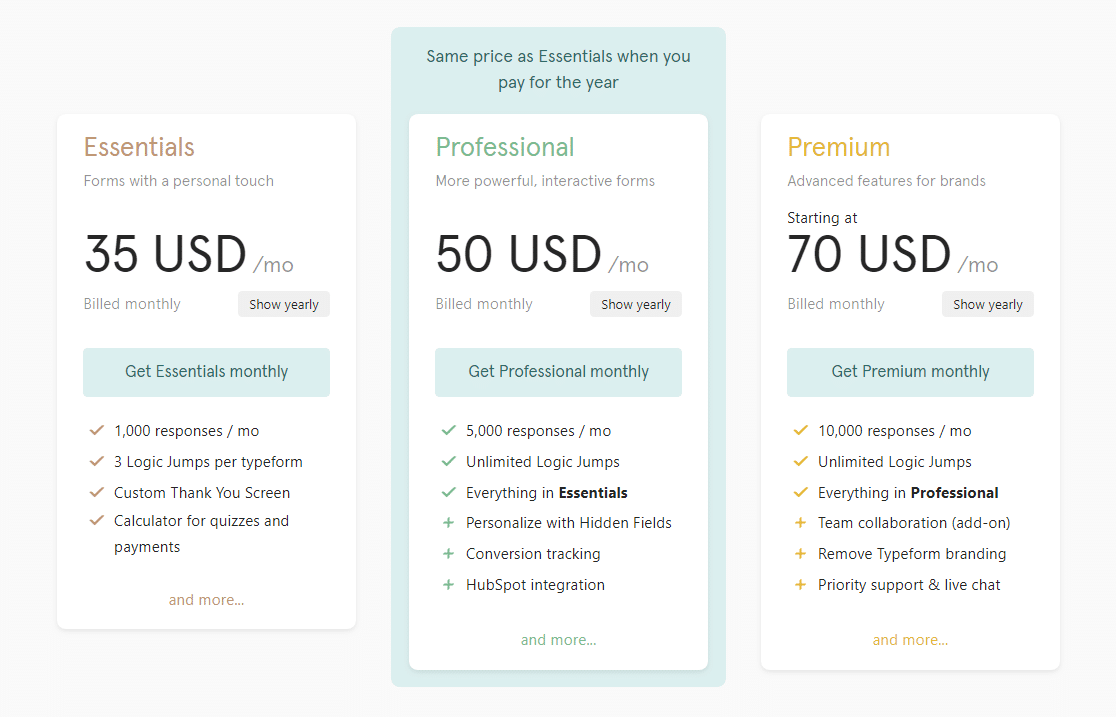Show yearly billing for the Premium plan
The image size is (1116, 717).
click(x=988, y=305)
